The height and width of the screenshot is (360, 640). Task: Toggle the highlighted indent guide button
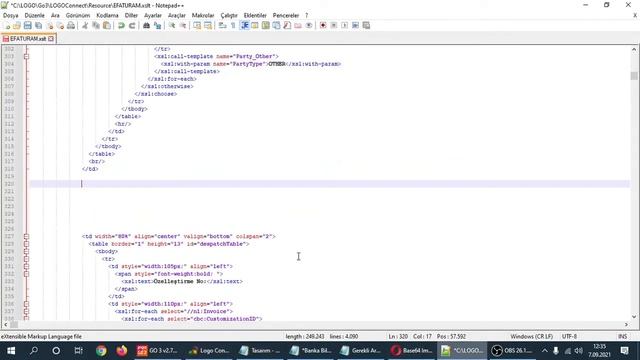pos(244,26)
